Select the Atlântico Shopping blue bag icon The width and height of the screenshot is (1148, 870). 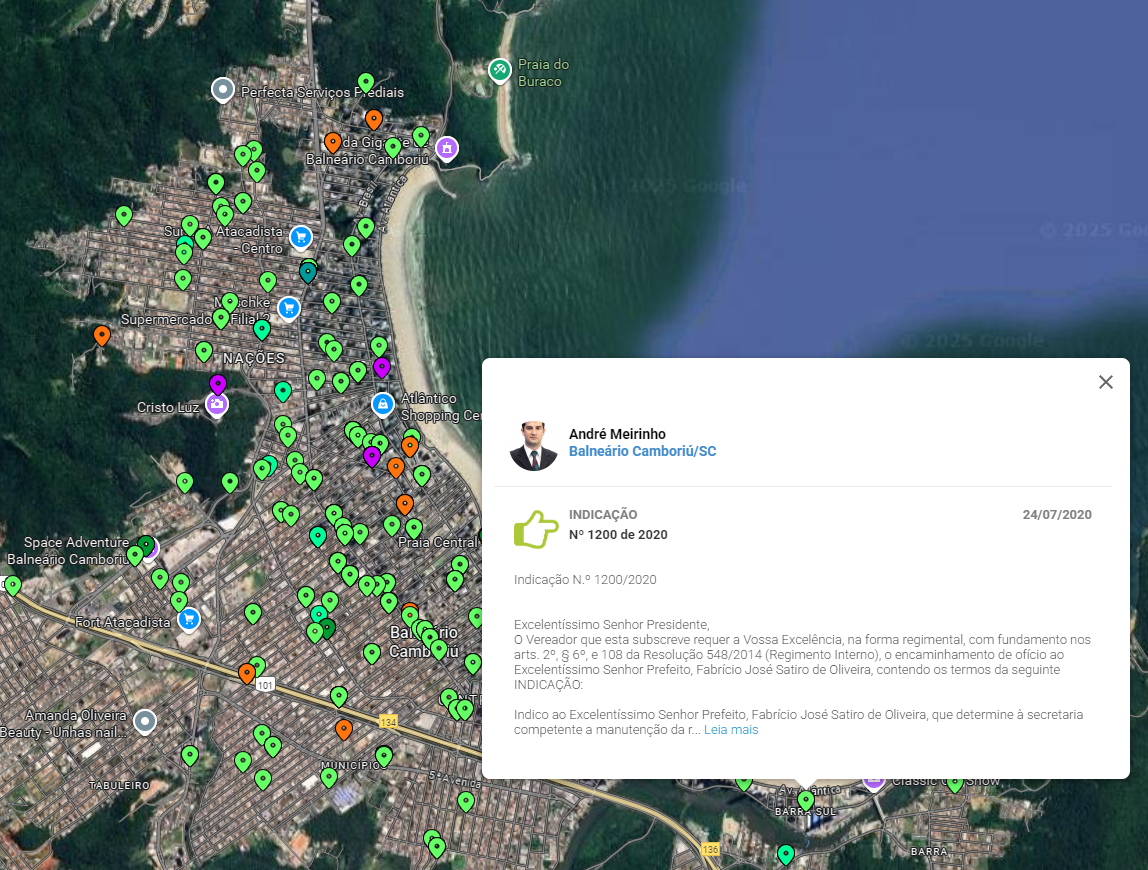[381, 404]
